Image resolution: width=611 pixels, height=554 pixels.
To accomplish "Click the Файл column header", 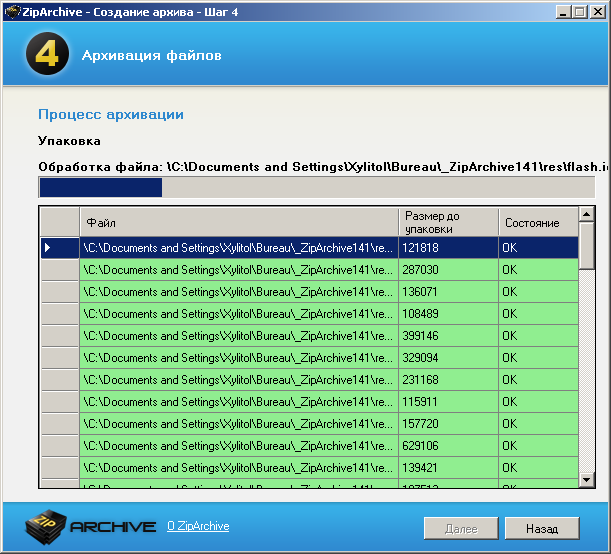I will tap(239, 222).
